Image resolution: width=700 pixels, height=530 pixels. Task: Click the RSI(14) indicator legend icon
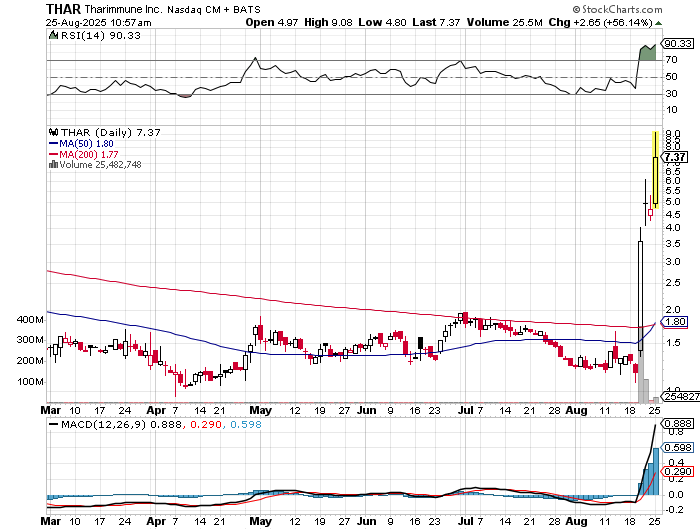[51, 35]
